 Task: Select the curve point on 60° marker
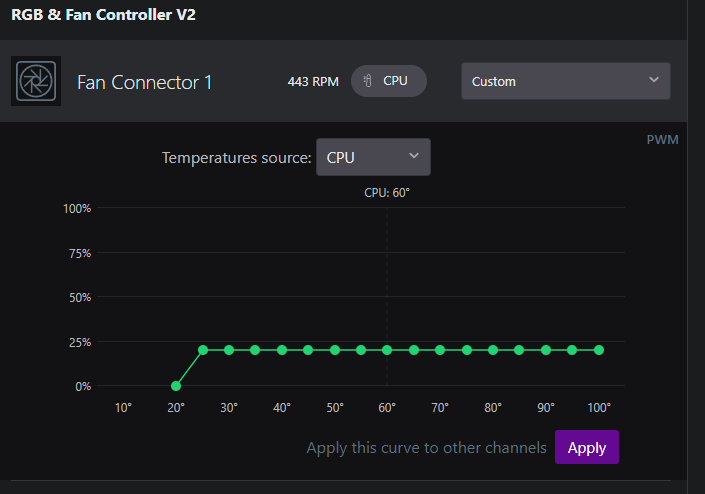(387, 350)
